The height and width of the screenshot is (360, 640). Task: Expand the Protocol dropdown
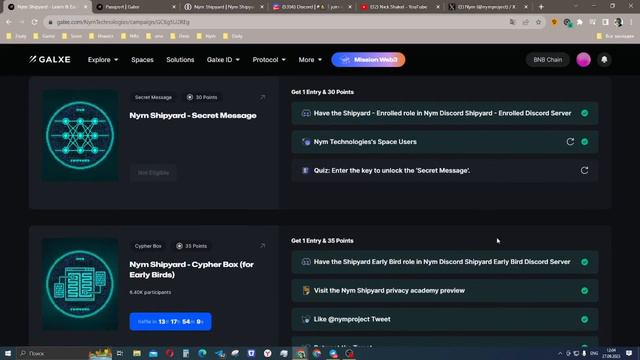[x=269, y=60]
